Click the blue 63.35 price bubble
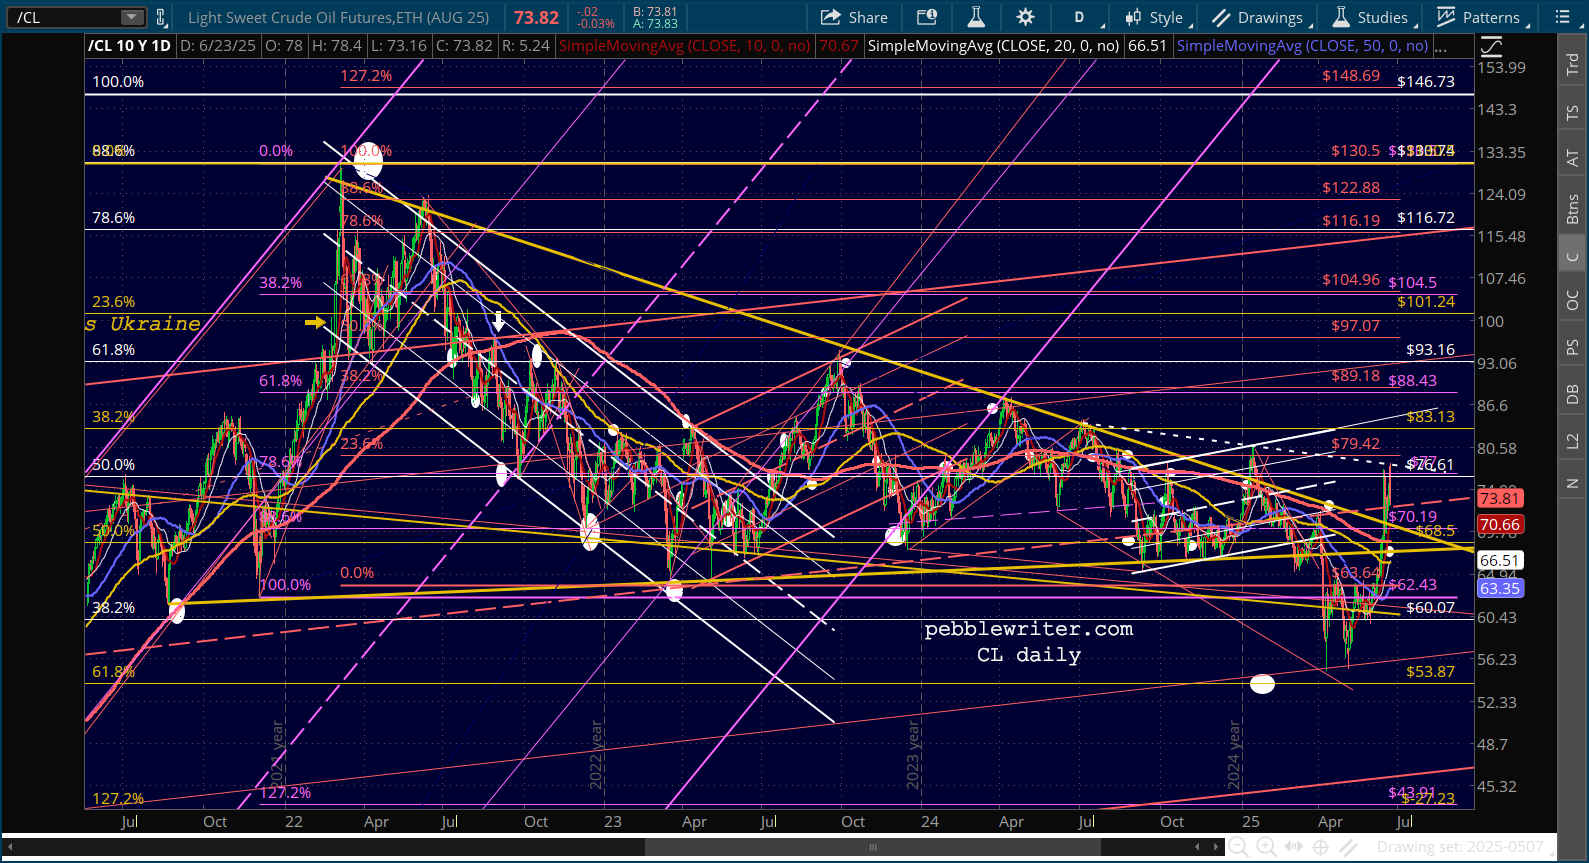 coord(1499,588)
